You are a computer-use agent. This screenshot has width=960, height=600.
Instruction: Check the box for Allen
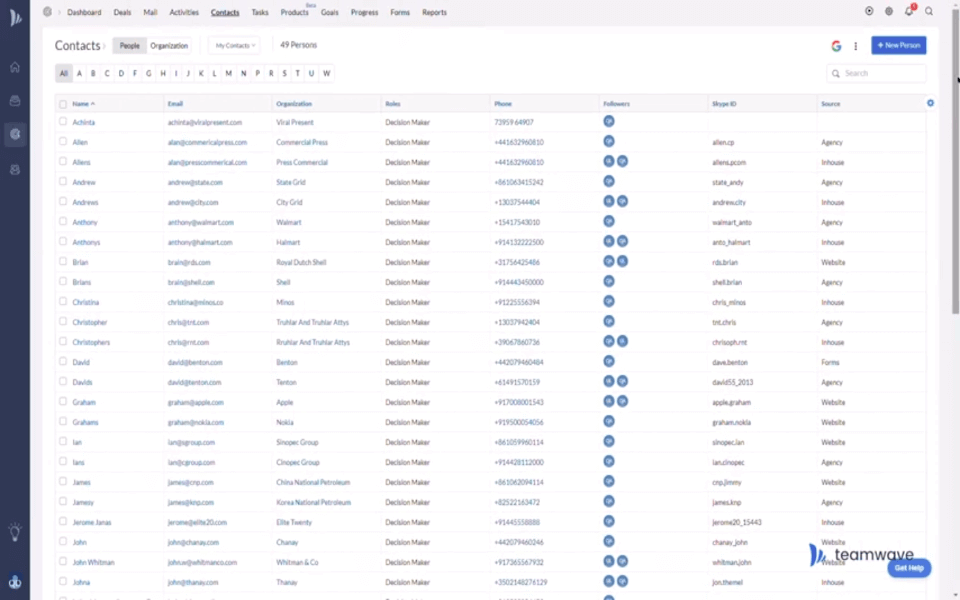(62, 141)
